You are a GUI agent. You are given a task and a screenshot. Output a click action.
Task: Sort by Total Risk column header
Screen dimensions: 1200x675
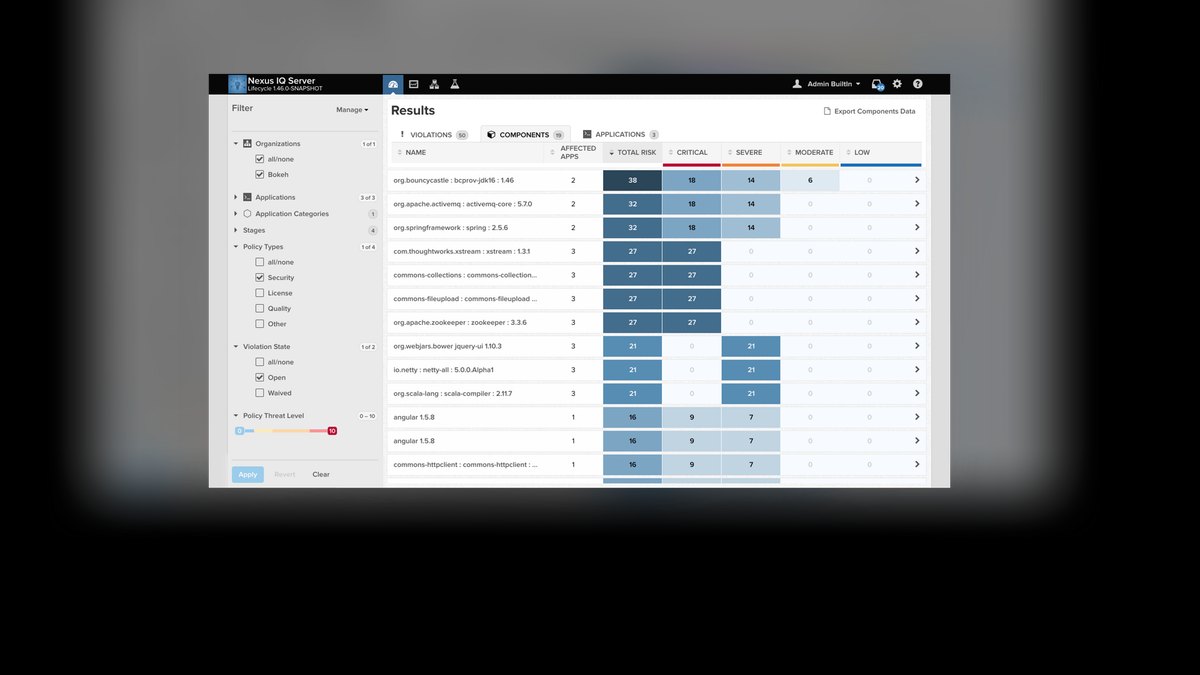[632, 153]
